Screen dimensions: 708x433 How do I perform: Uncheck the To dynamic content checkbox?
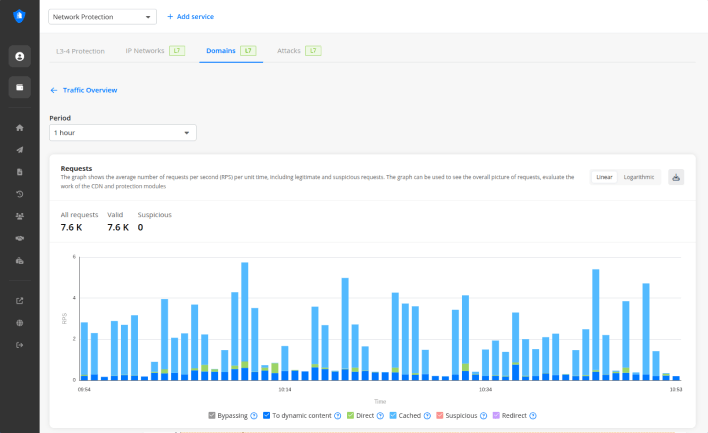click(x=268, y=416)
